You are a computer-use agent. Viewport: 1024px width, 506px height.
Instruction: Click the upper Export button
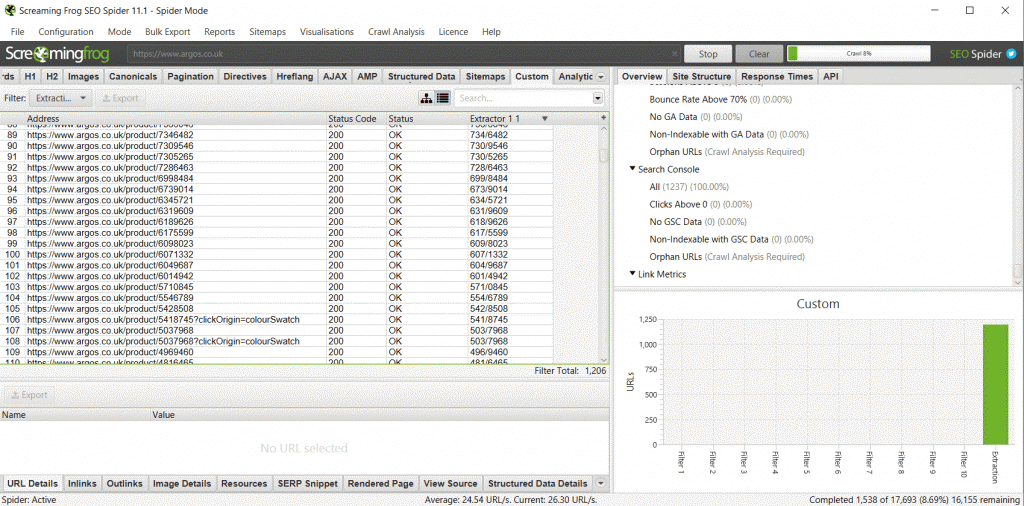[x=119, y=98]
